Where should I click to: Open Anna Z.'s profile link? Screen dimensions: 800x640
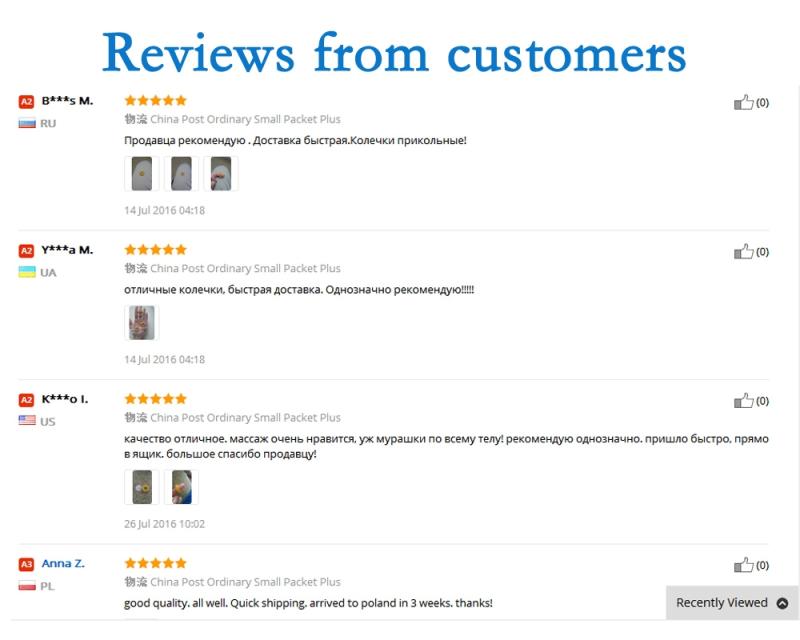(63, 563)
